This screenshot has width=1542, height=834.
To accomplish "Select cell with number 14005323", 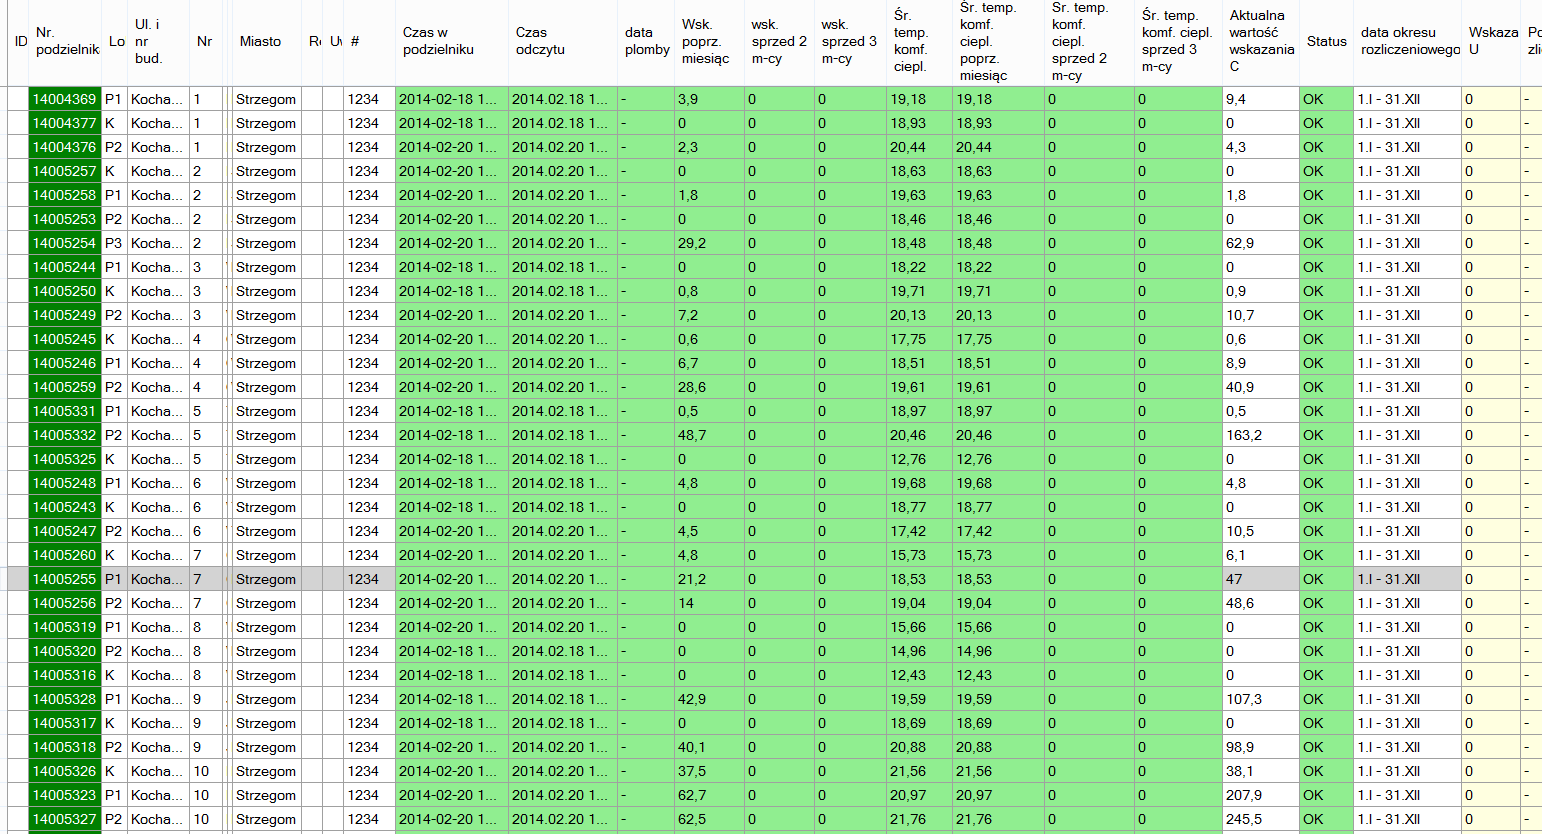I will point(65,795).
